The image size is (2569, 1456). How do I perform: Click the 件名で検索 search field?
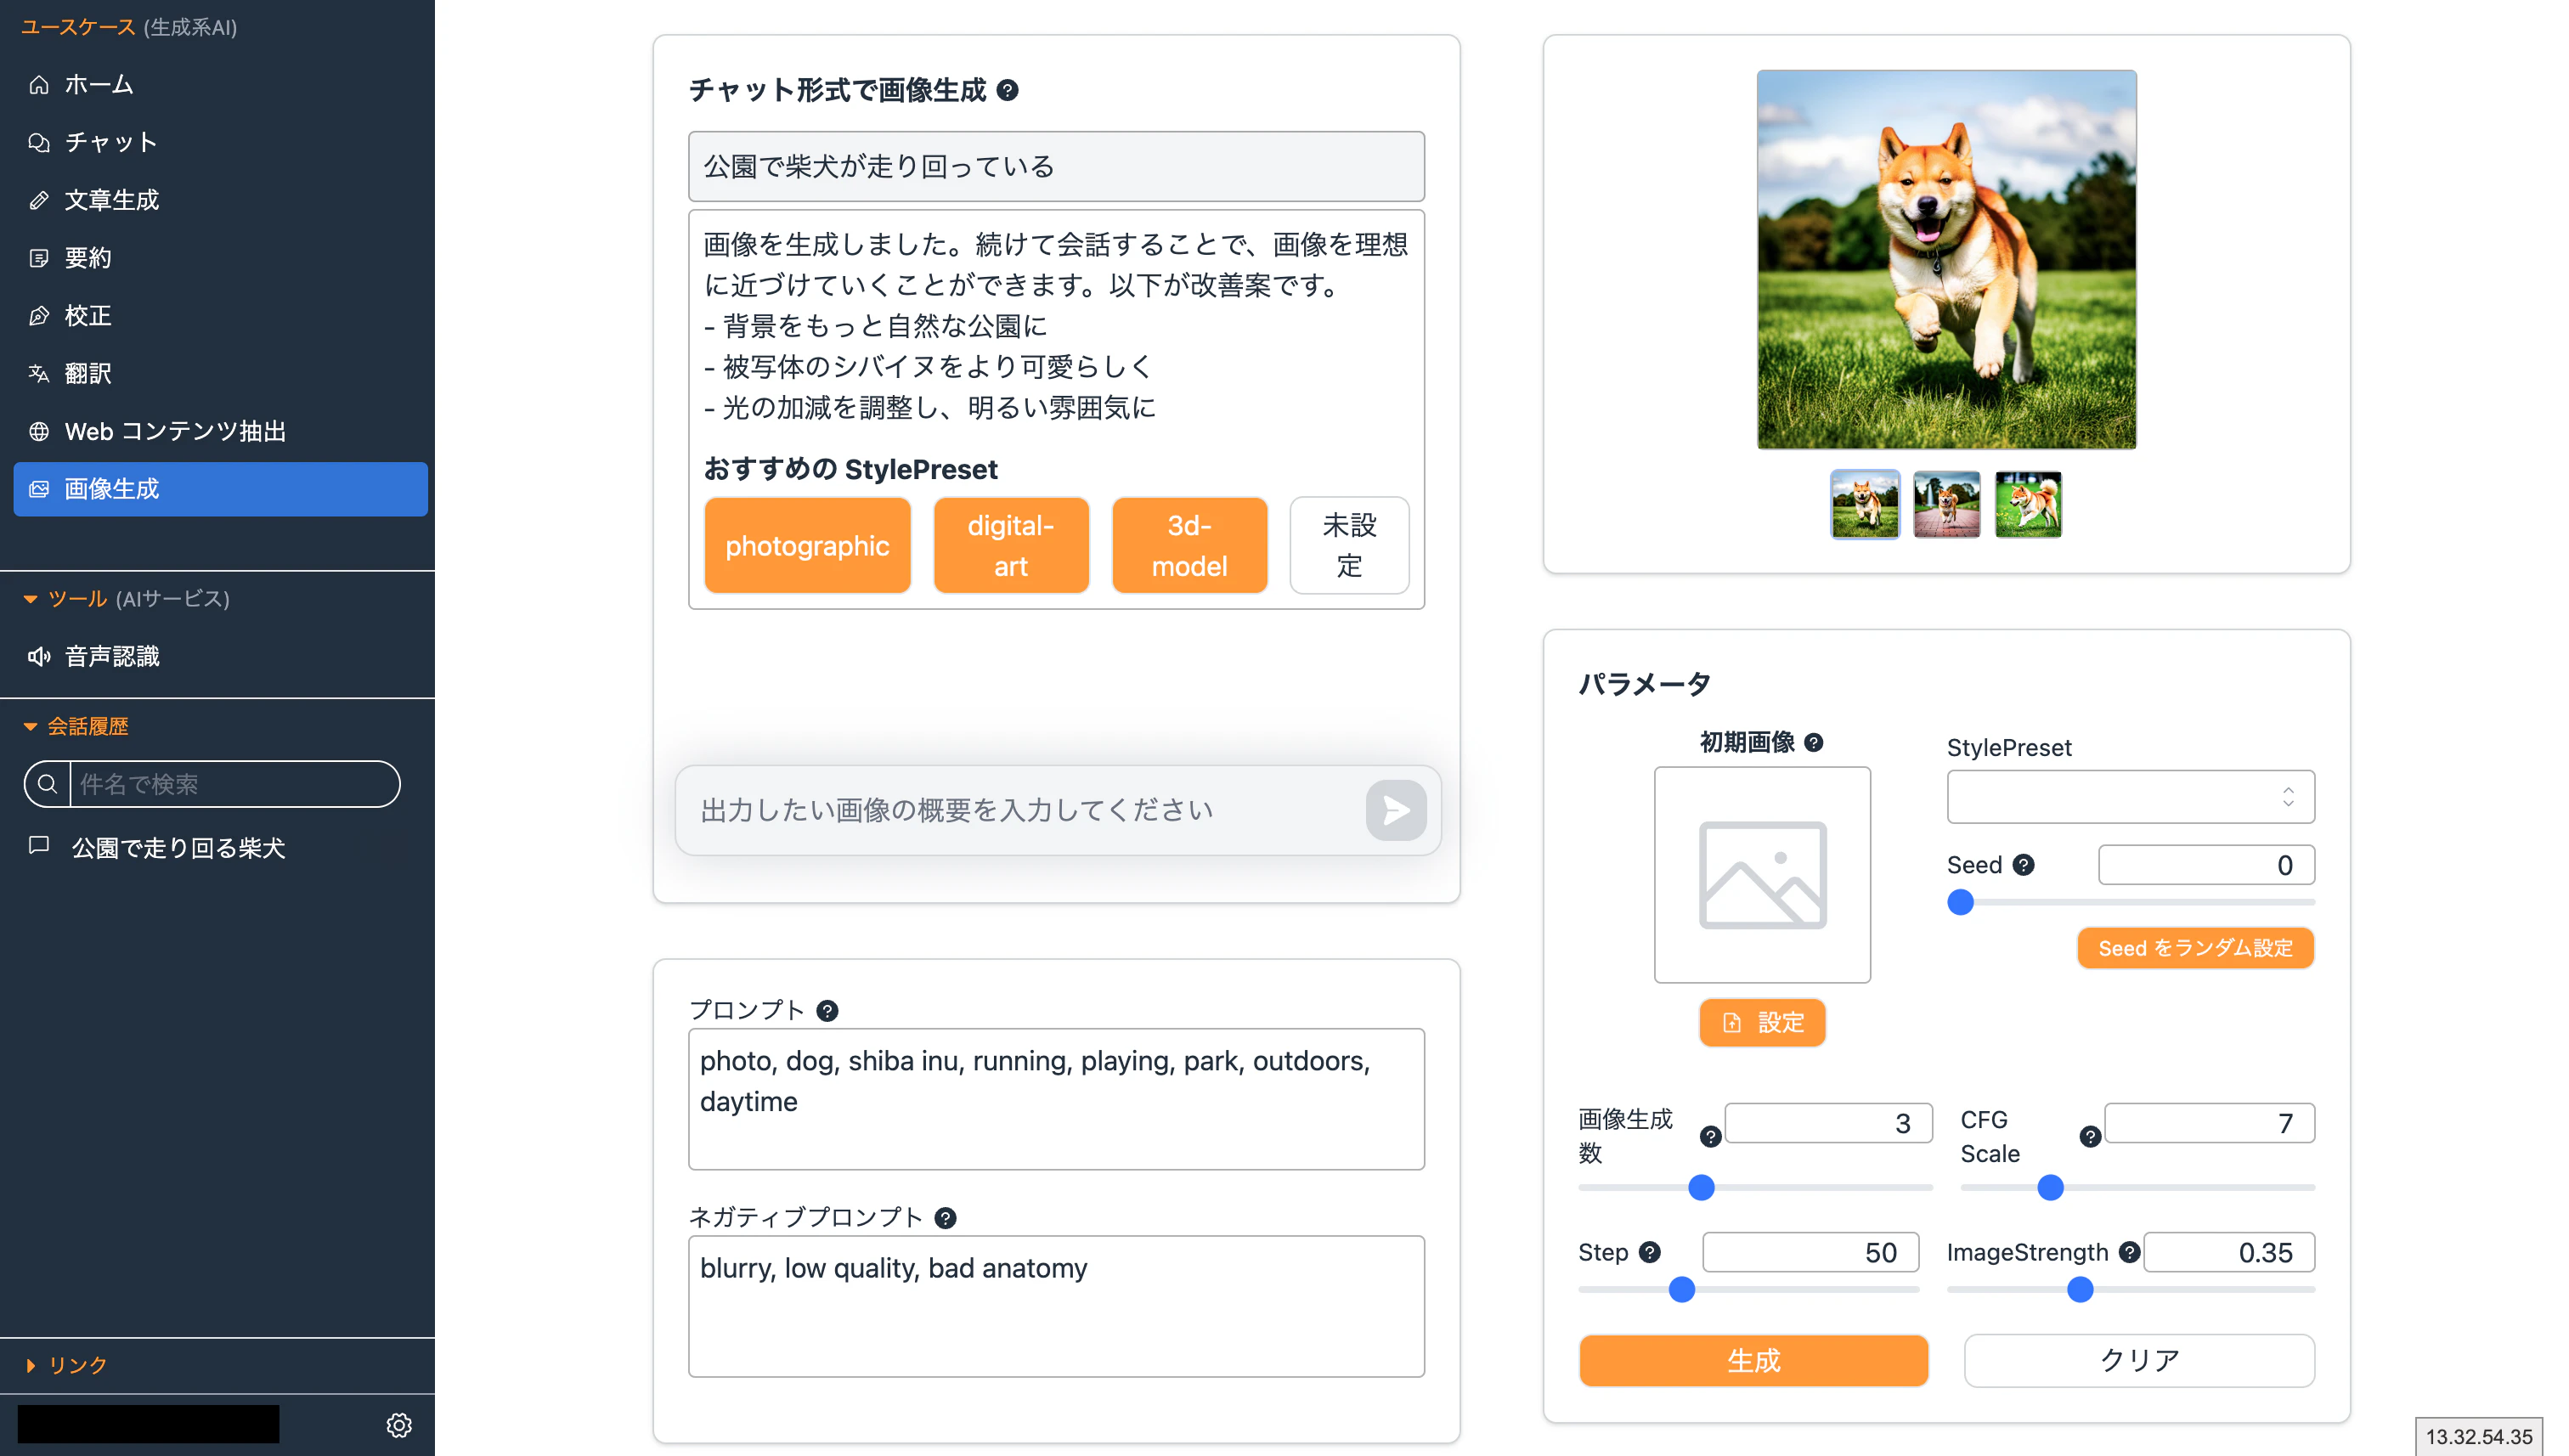pyautogui.click(x=234, y=784)
